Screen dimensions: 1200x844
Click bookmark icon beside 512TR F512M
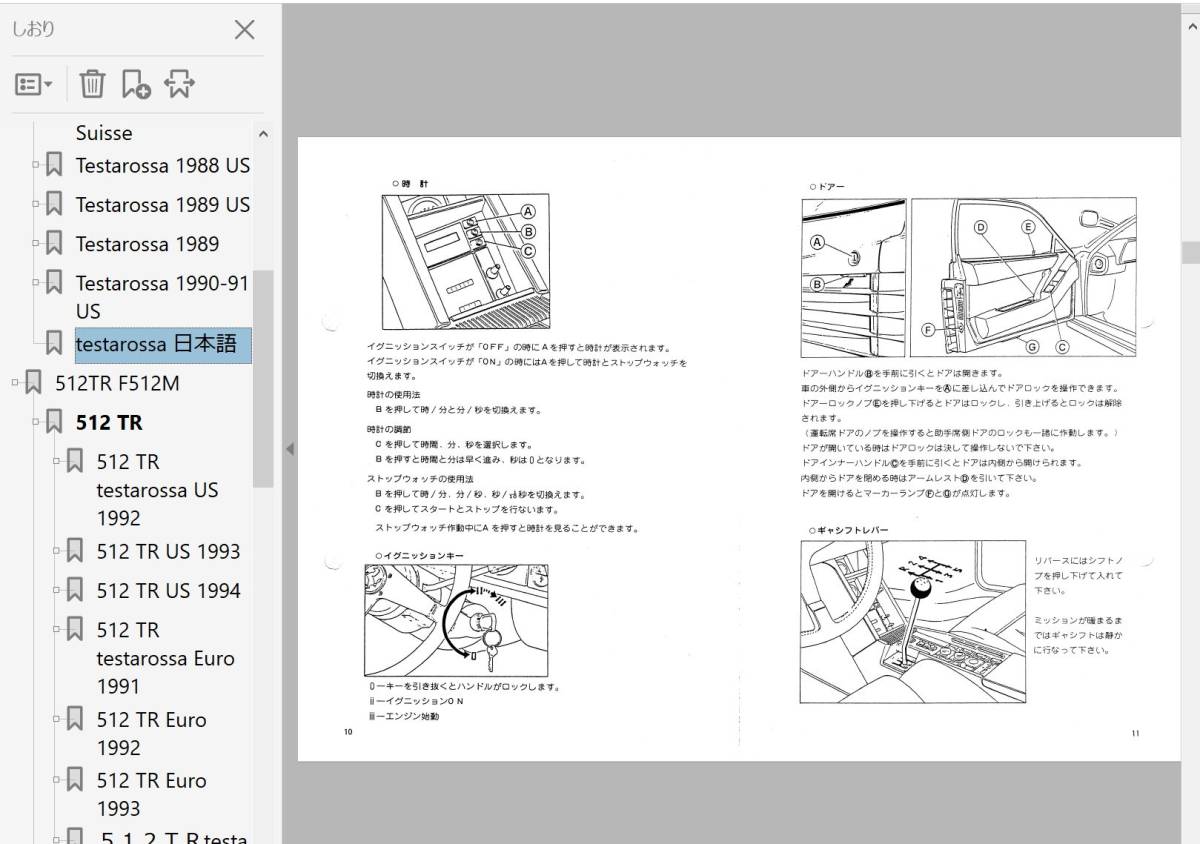(34, 383)
